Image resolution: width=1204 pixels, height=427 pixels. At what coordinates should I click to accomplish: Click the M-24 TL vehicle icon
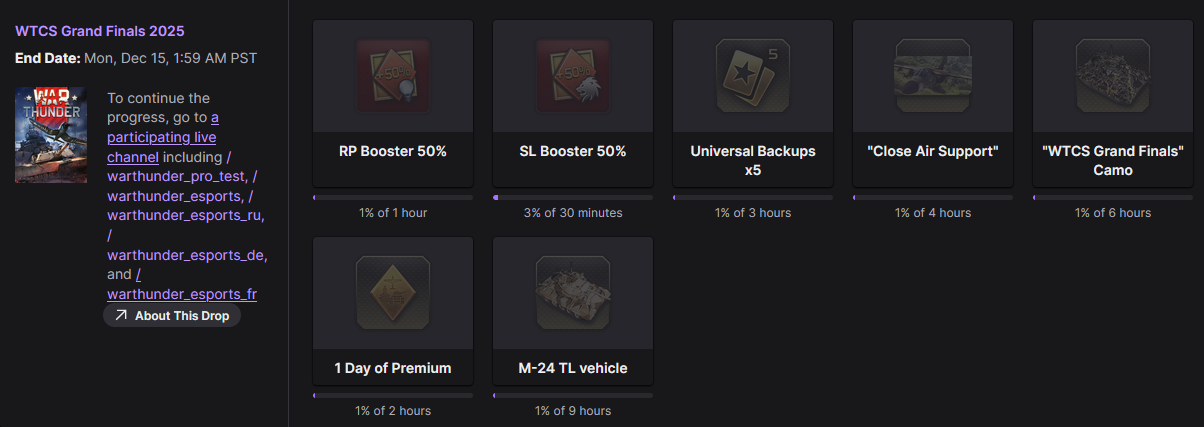point(573,292)
